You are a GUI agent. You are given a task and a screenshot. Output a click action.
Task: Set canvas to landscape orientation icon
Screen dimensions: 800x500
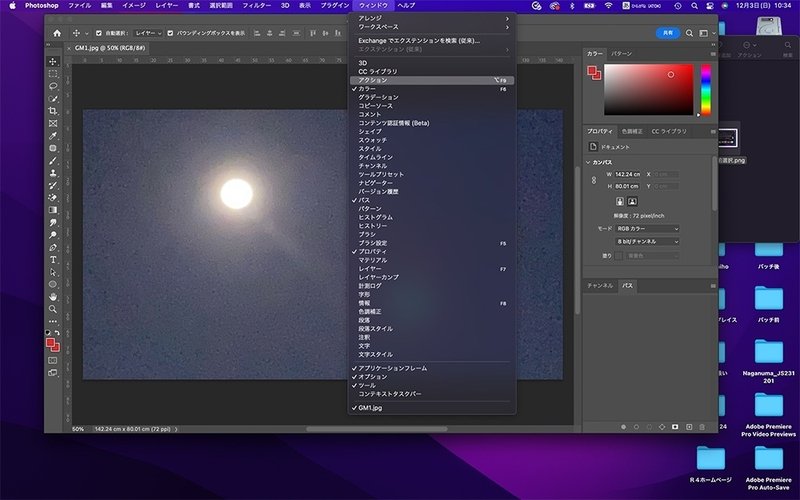pos(632,202)
